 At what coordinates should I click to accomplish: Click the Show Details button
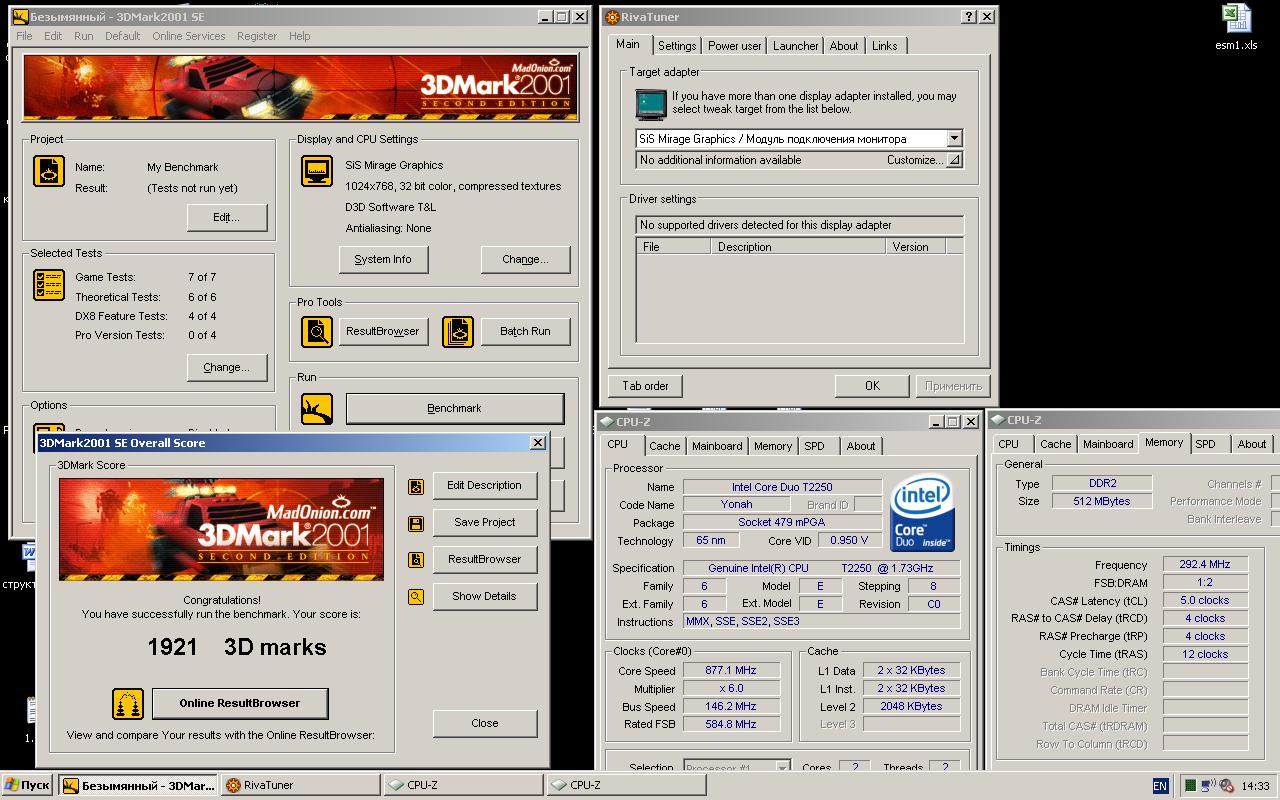(485, 596)
